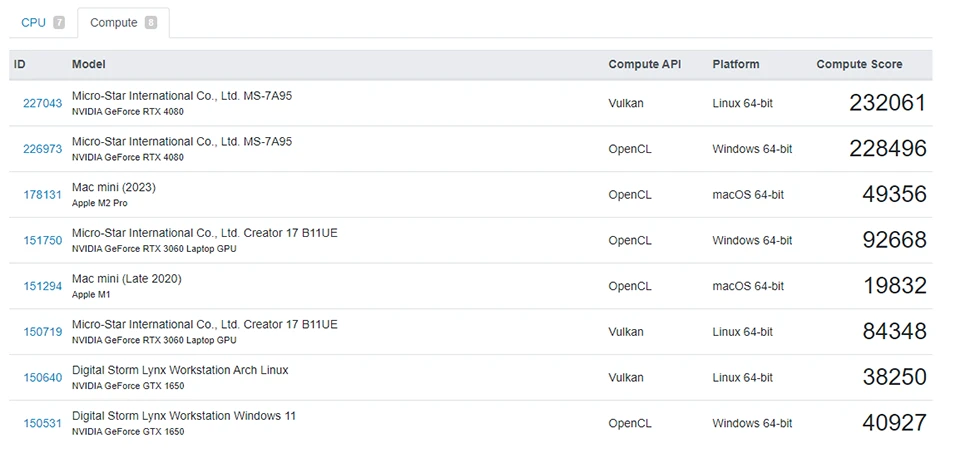Click the Platform column header
Viewport: 960px width, 458px height.
(735, 64)
